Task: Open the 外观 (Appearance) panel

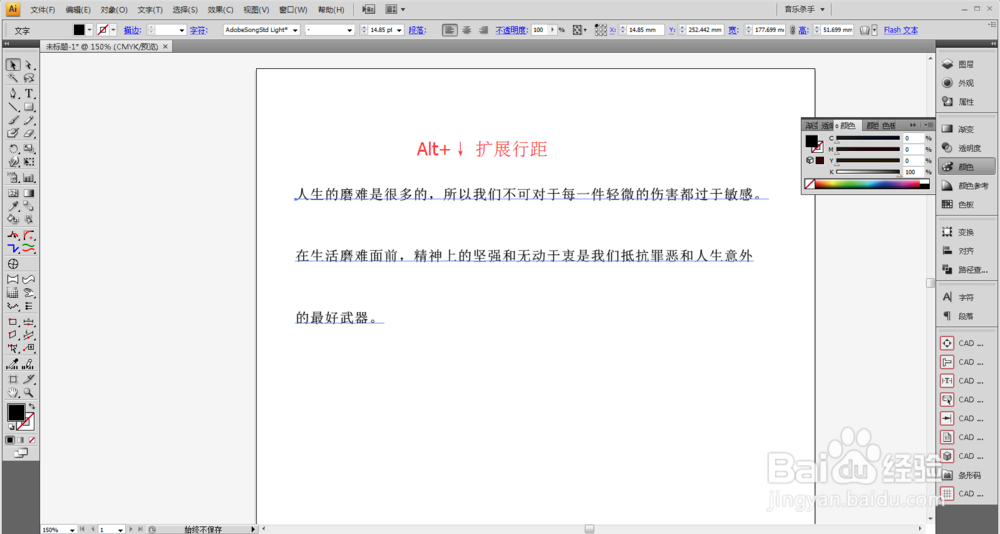Action: tap(966, 83)
